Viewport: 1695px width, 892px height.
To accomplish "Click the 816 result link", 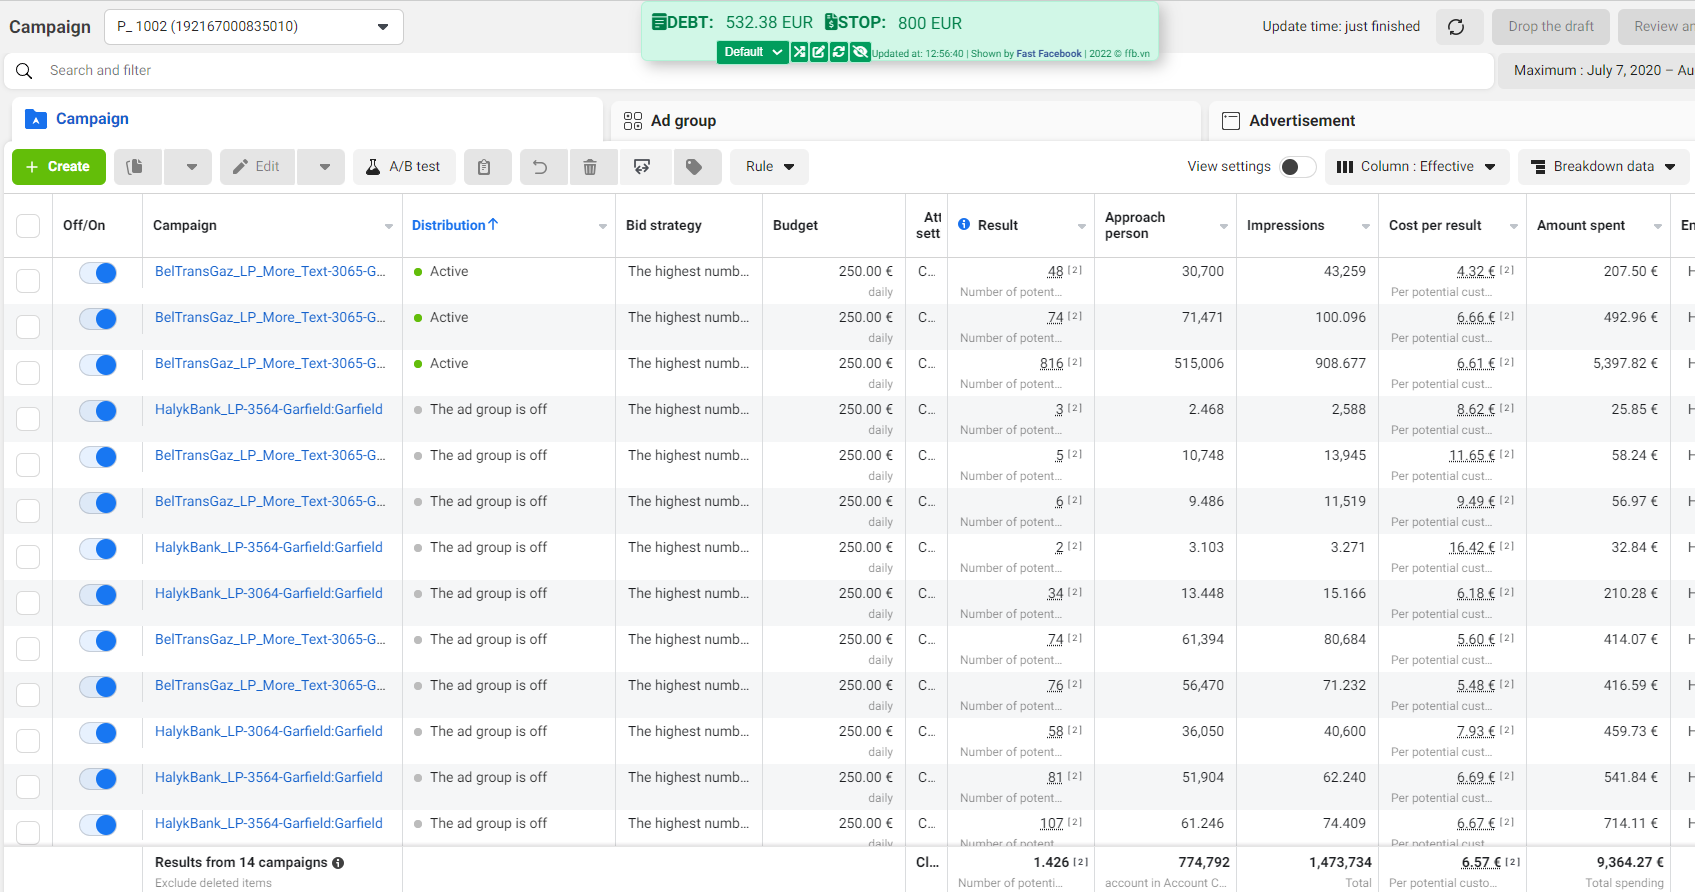I will [x=1052, y=364].
